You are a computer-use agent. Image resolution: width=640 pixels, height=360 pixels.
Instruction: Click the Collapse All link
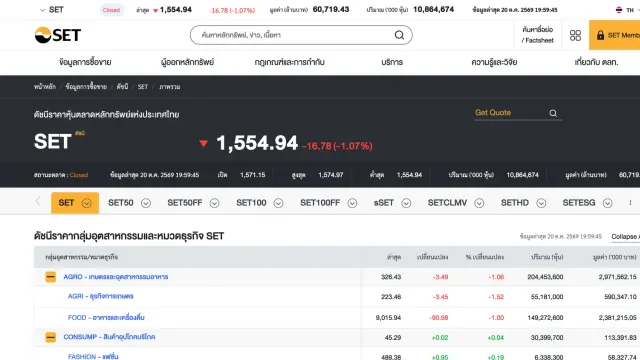click(x=625, y=237)
